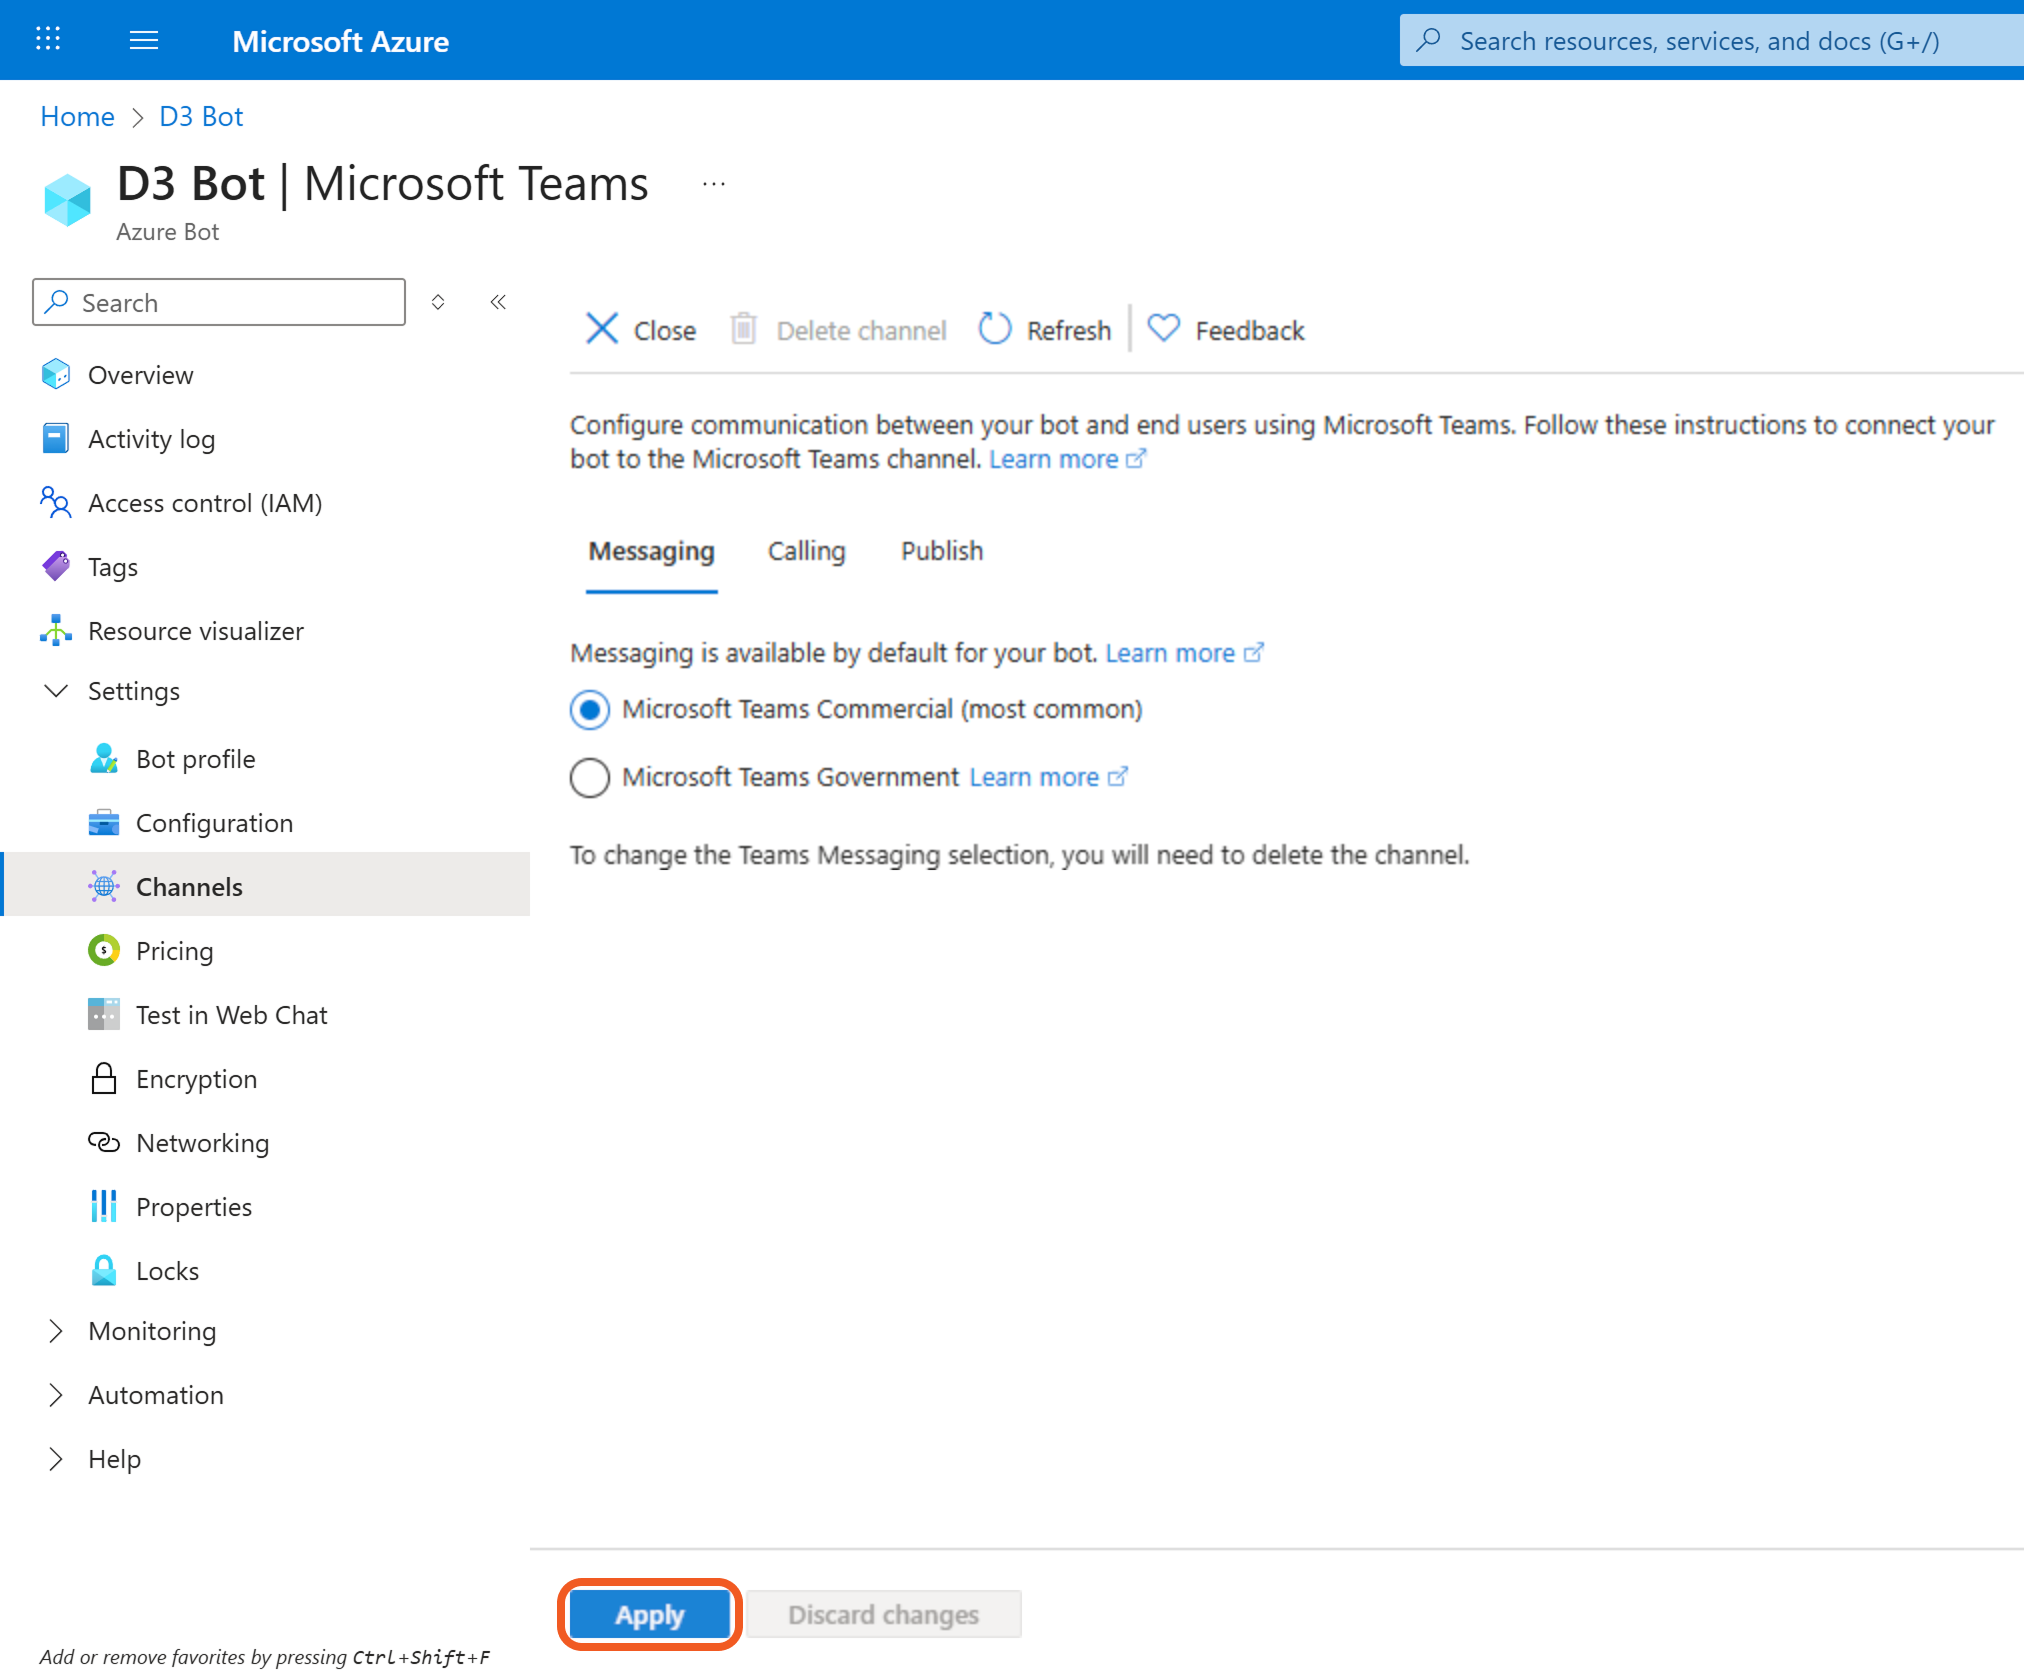The height and width of the screenshot is (1678, 2024).
Task: Open Bot profile settings
Action: click(195, 759)
